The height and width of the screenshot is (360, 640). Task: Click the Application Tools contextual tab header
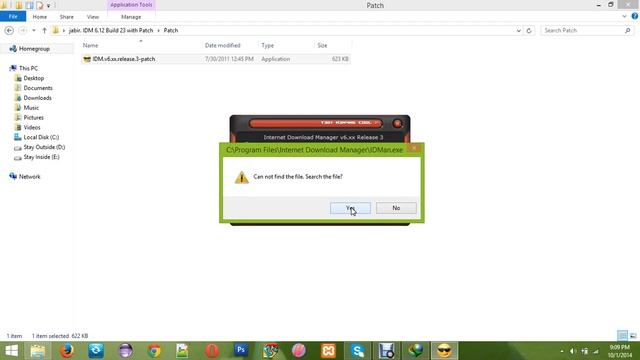click(x=131, y=5)
